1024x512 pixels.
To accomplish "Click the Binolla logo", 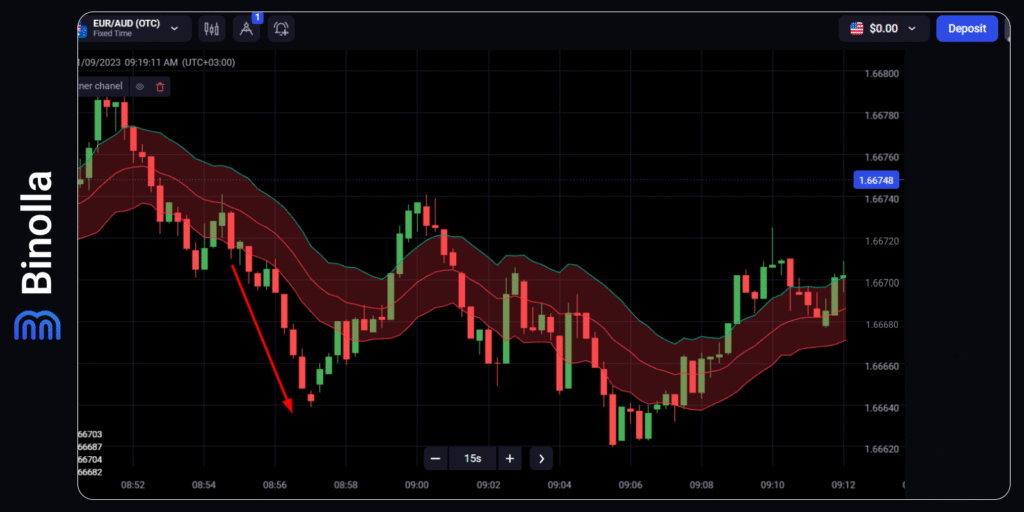I will [x=37, y=255].
